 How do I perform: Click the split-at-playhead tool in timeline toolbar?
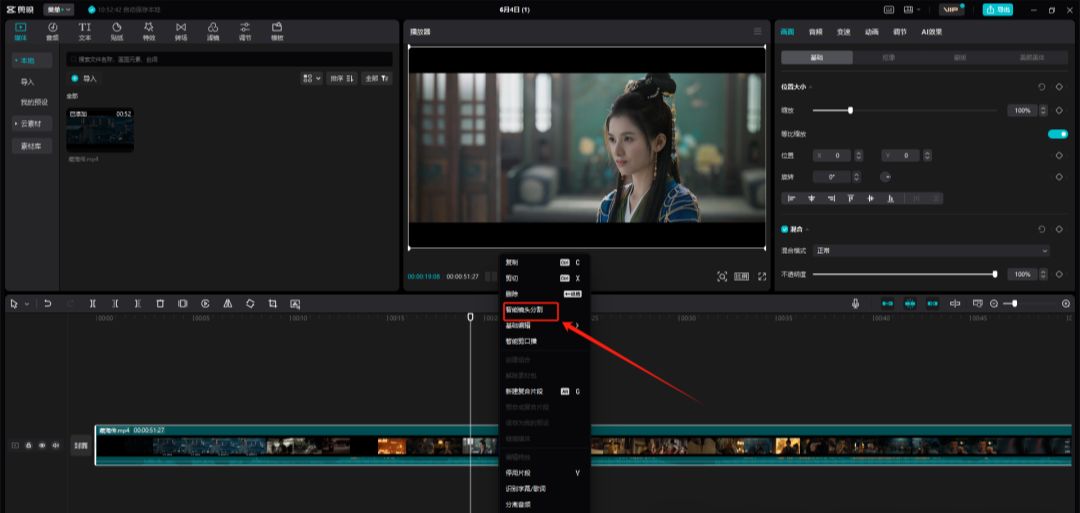tap(92, 303)
